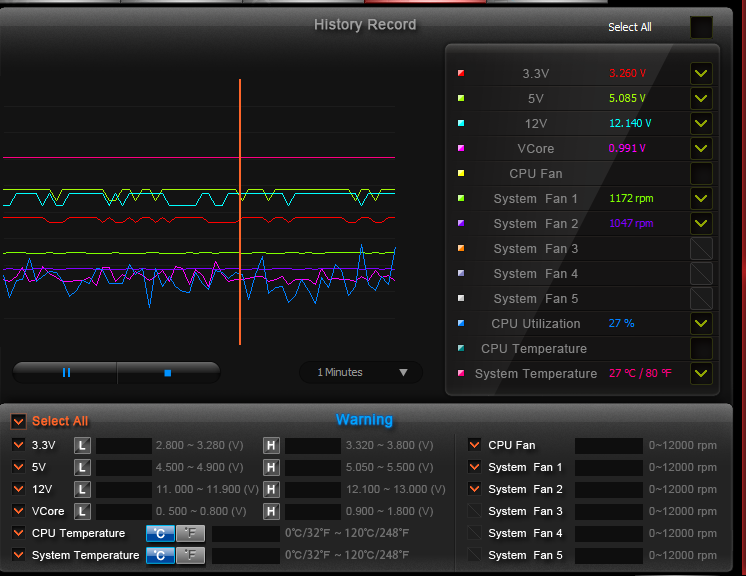This screenshot has height=576, width=746.
Task: Click the 12V low limit L icon
Action: point(82,489)
